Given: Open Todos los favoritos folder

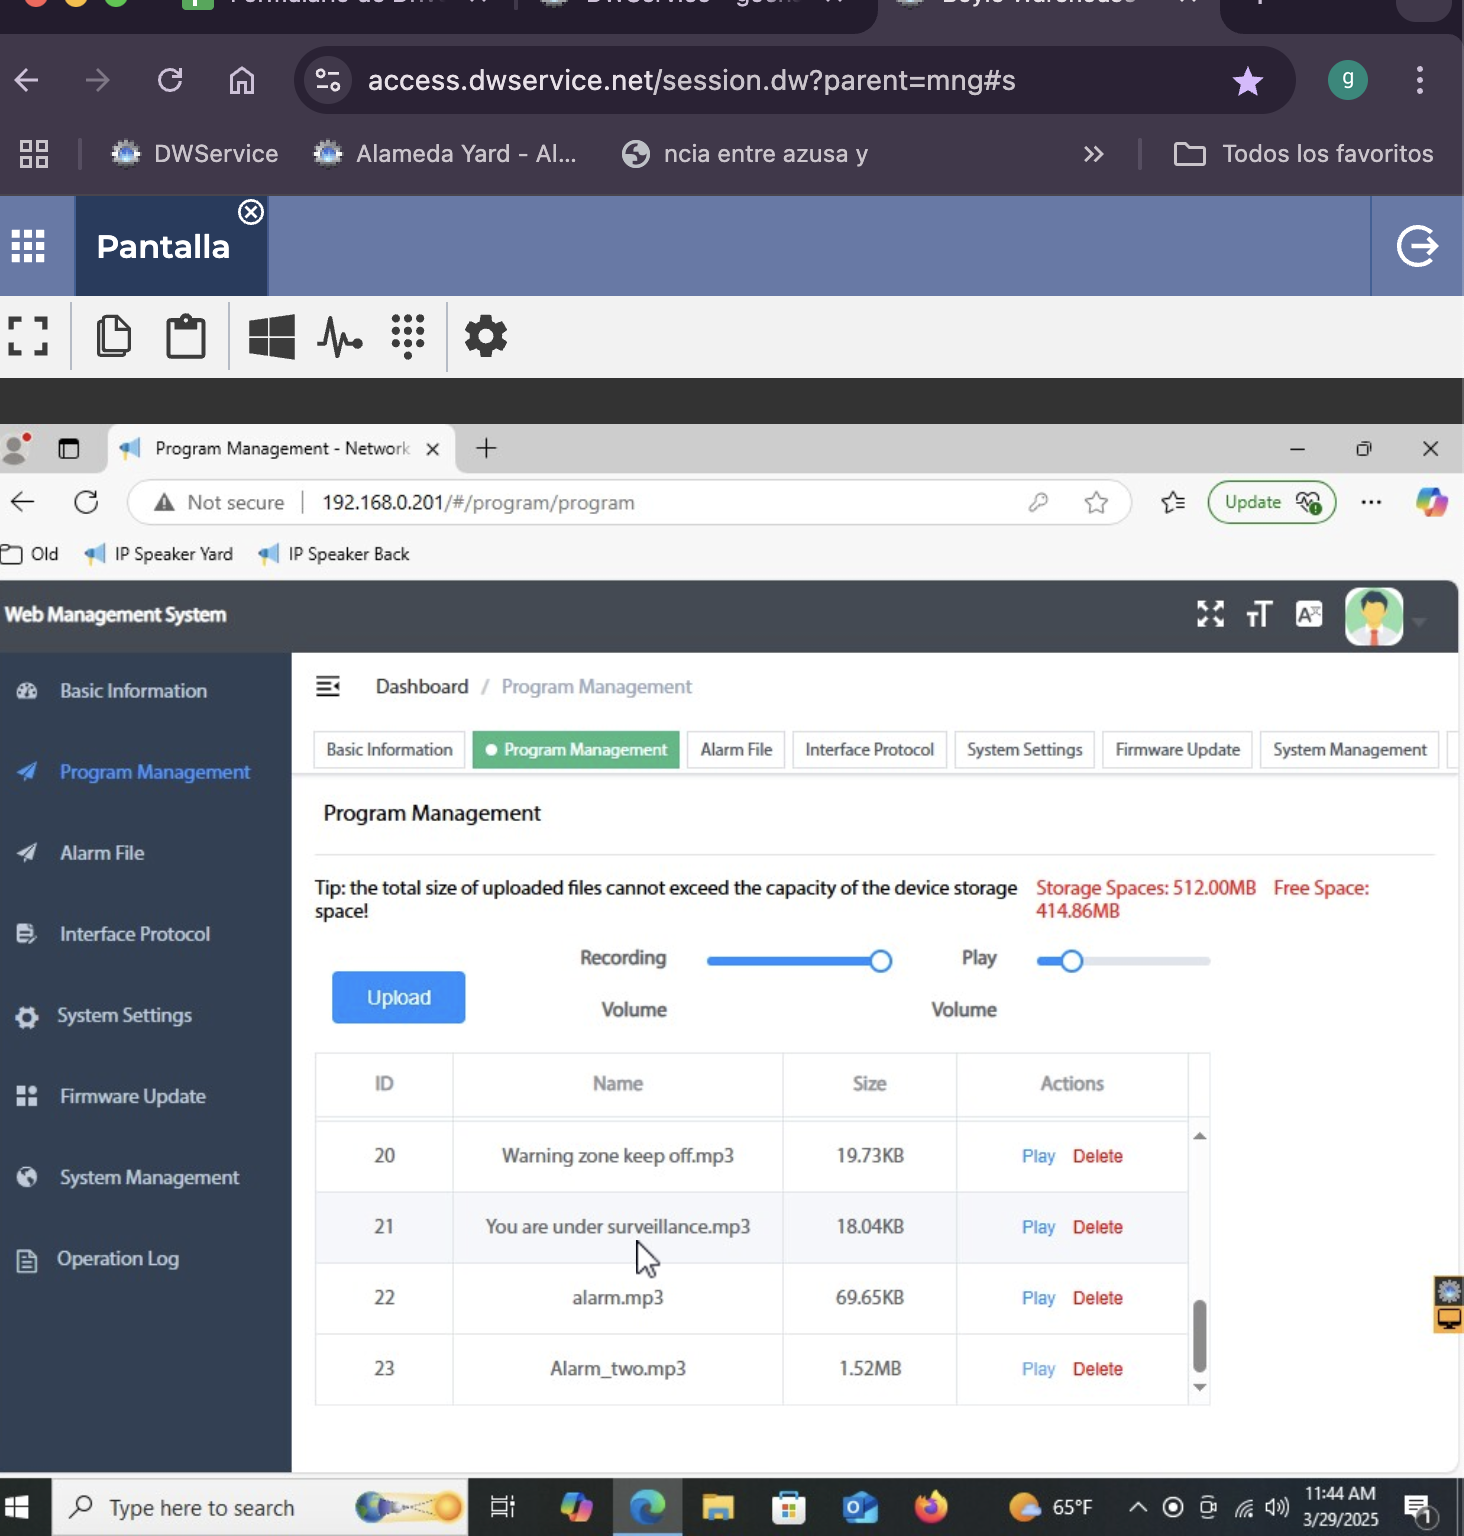Looking at the screenshot, I should tap(1303, 154).
